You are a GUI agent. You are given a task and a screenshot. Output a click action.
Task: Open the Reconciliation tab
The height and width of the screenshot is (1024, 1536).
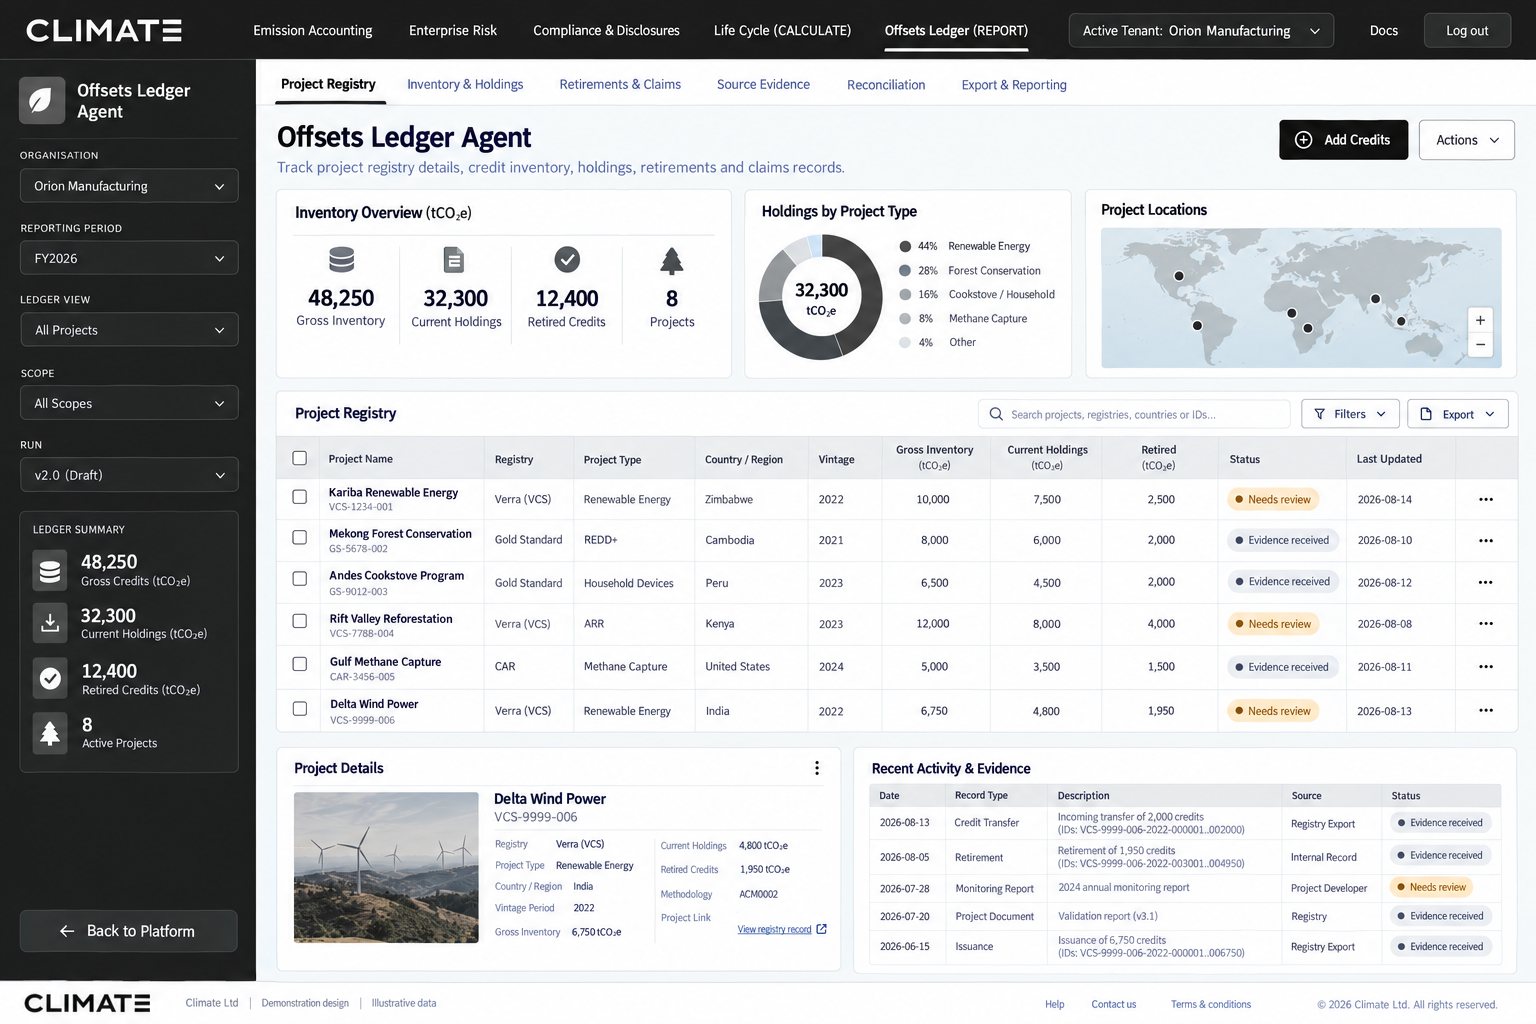click(886, 85)
